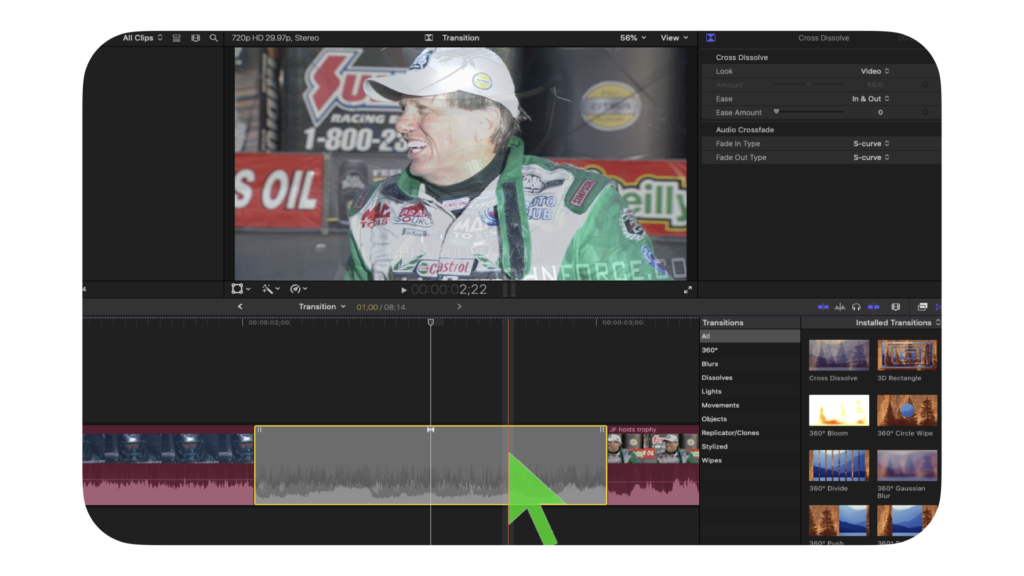Go back in timeline history
Image resolution: width=1024 pixels, height=576 pixels.
point(240,306)
